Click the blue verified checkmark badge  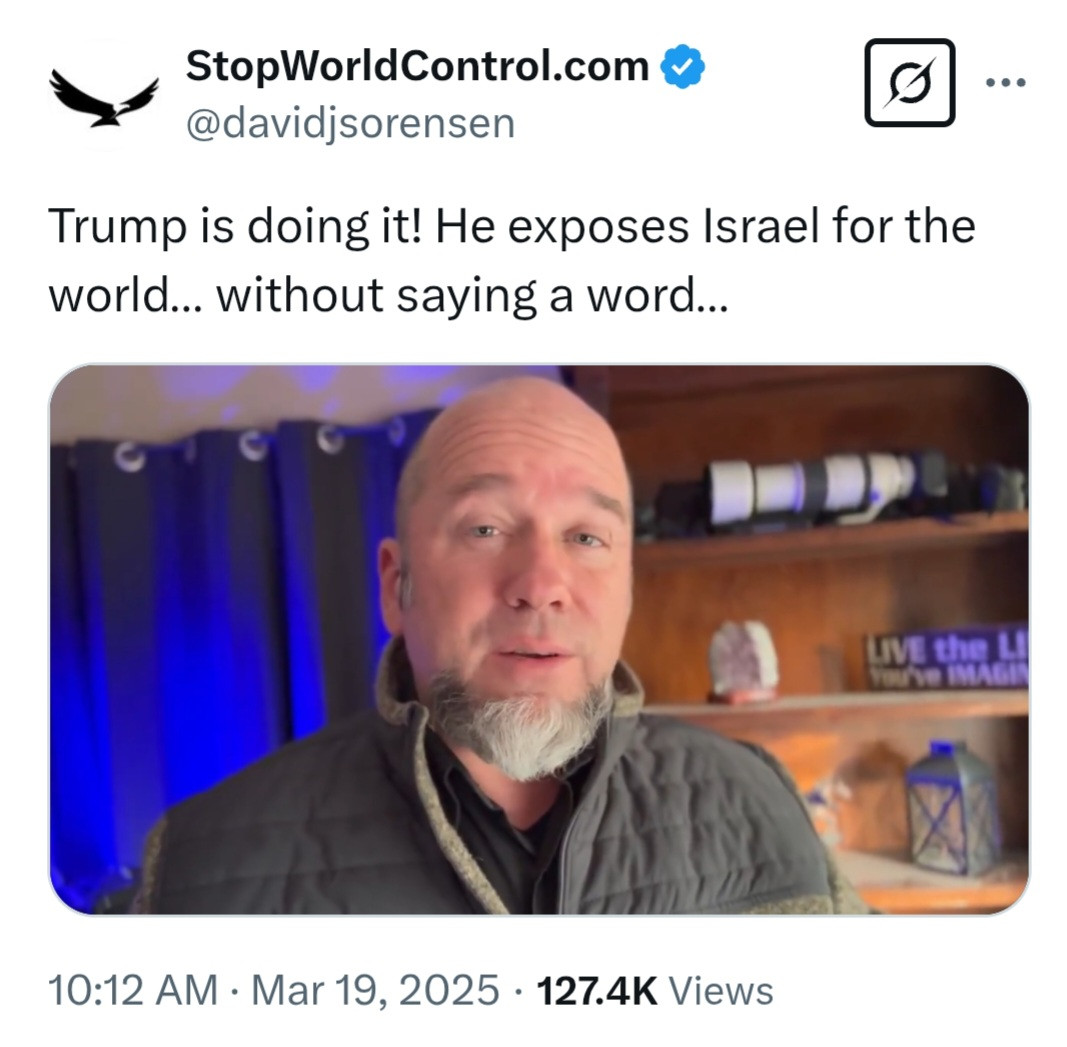click(x=684, y=66)
